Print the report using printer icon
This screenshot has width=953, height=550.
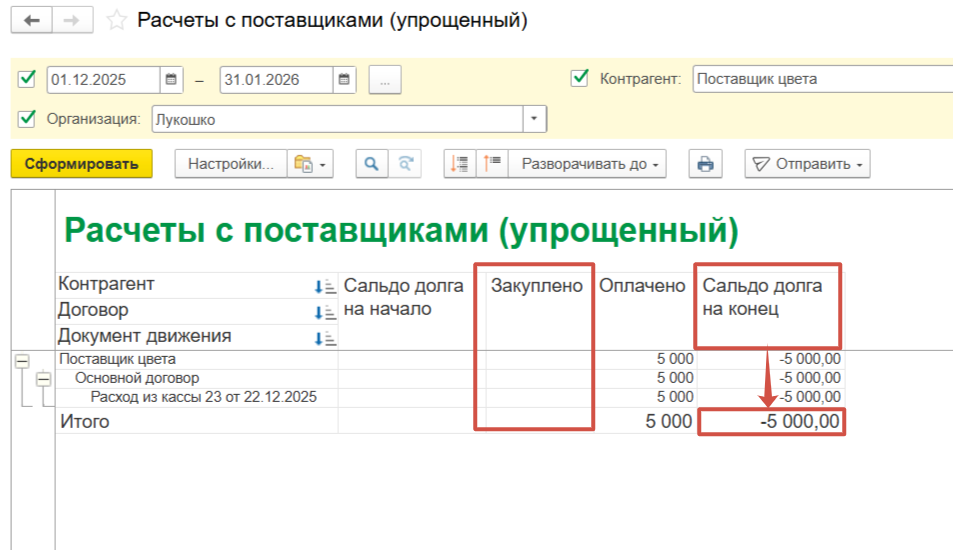click(x=706, y=164)
